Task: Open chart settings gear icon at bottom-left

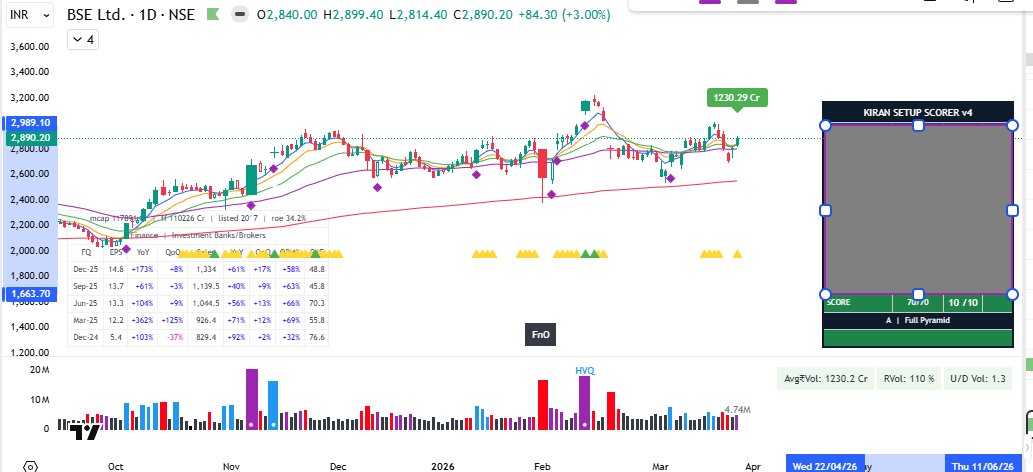Action: pos(28,466)
